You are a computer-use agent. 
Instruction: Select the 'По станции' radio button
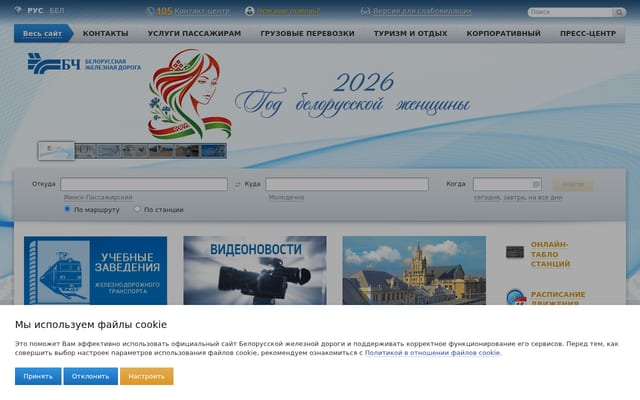137,209
